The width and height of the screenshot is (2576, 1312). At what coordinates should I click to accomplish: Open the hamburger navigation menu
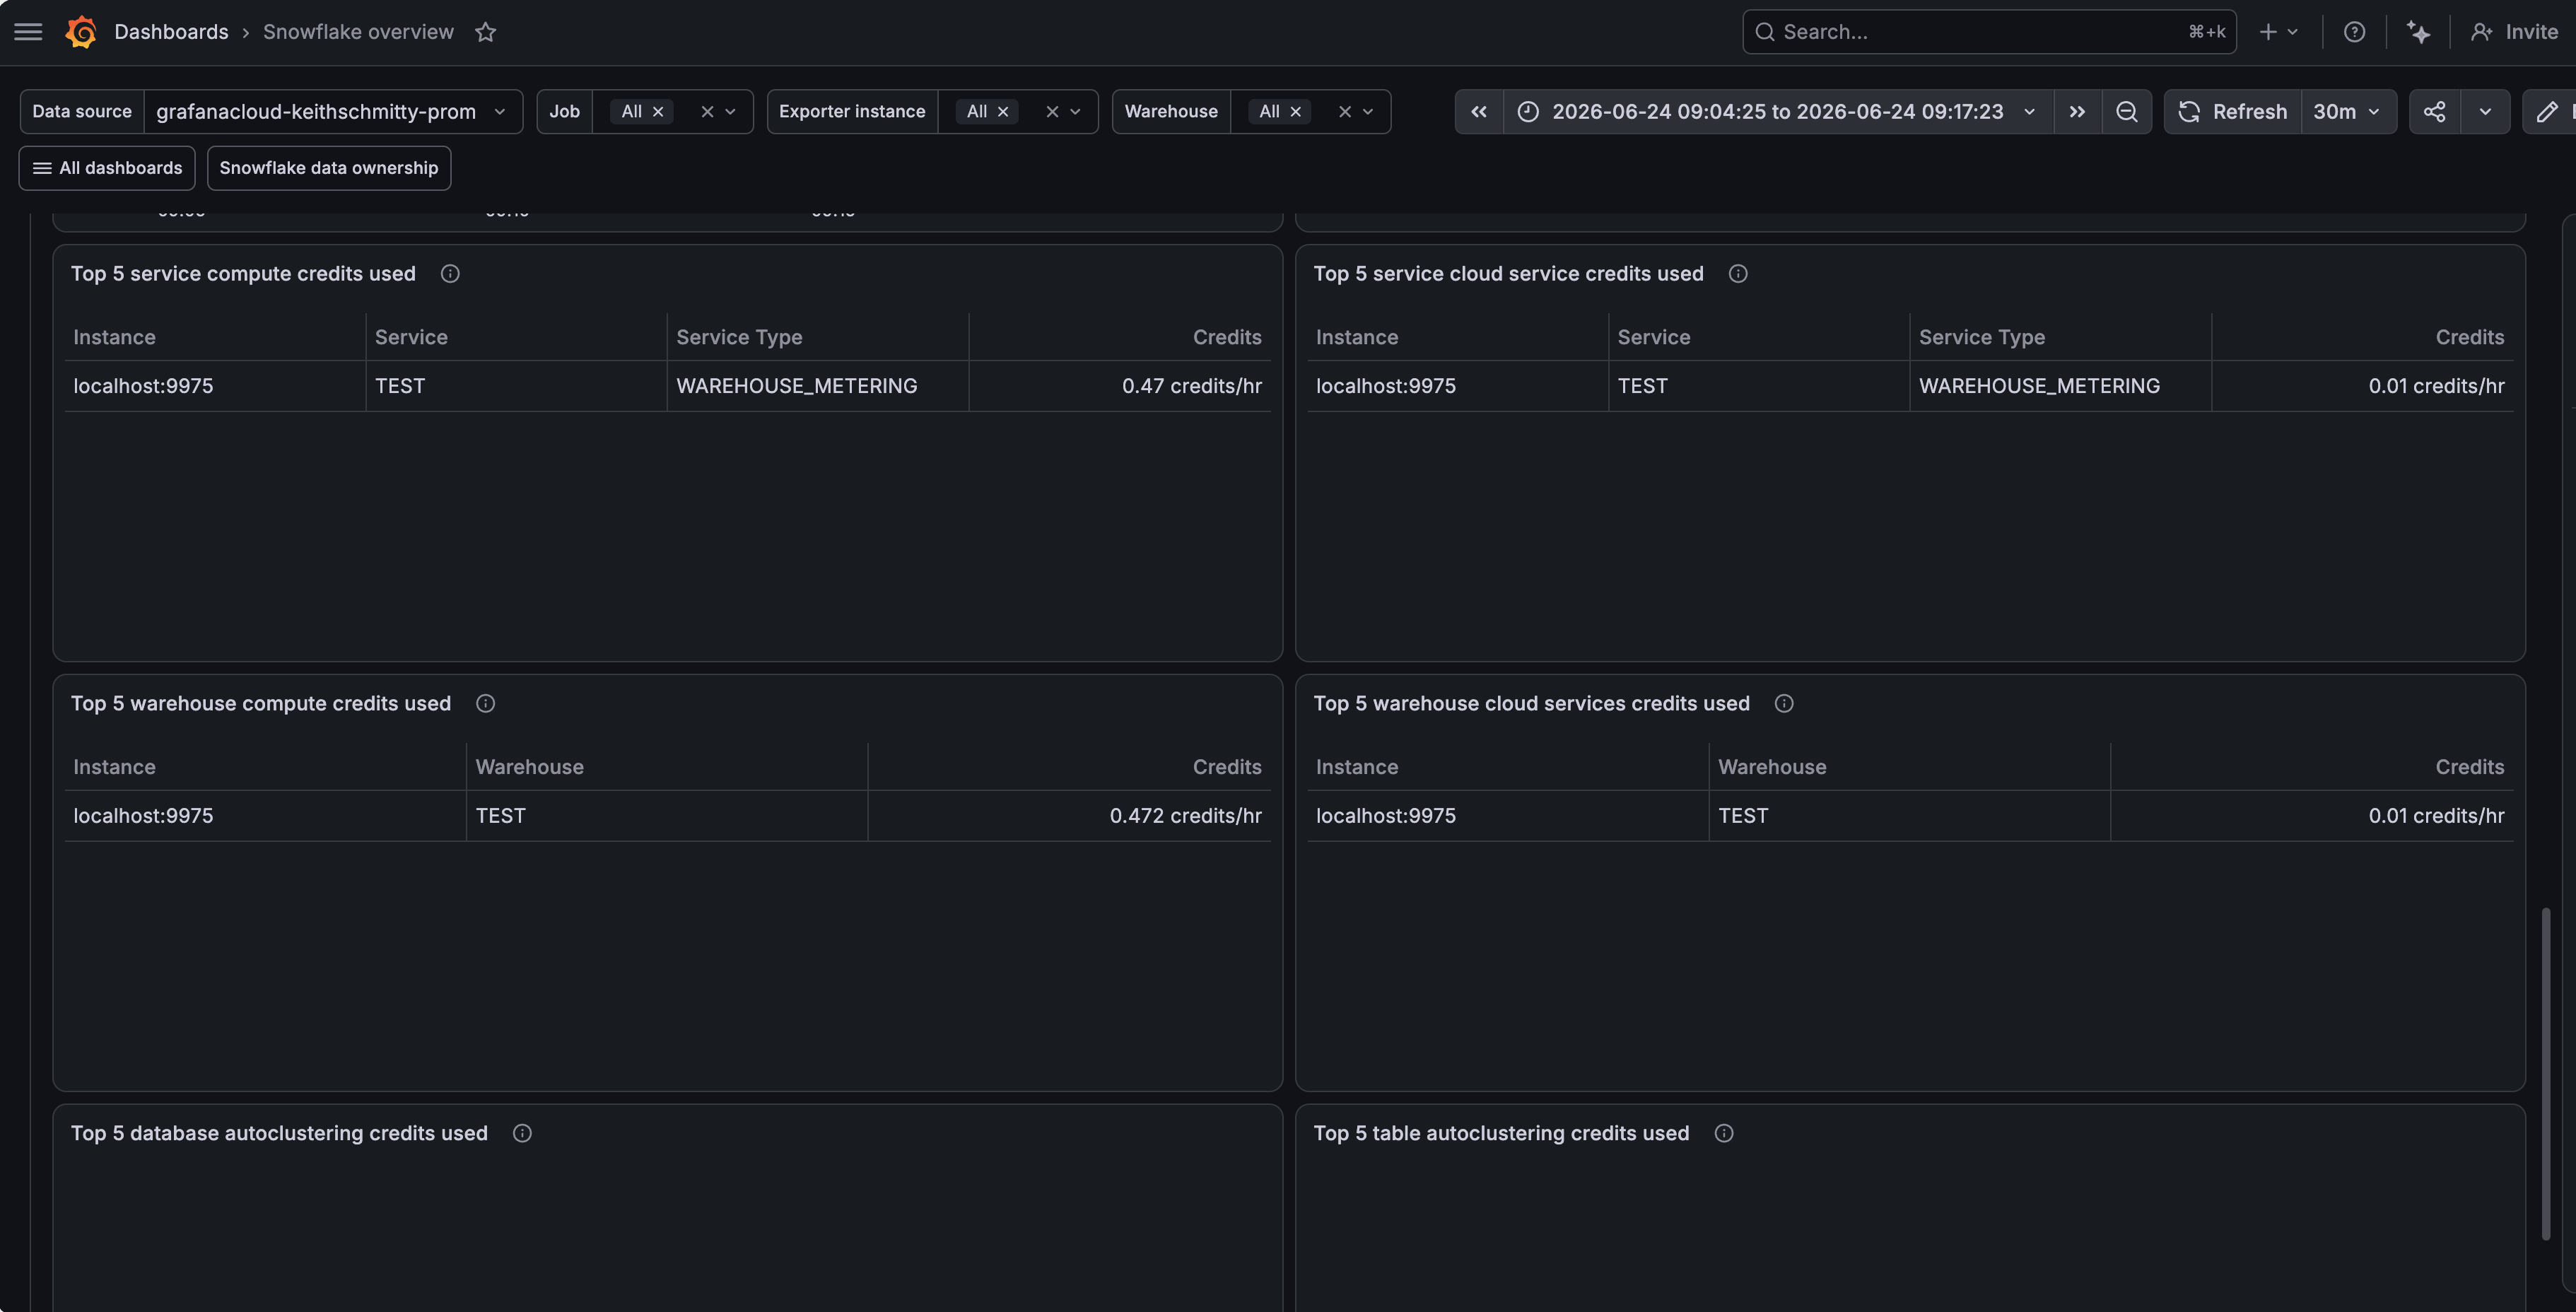click(x=28, y=32)
